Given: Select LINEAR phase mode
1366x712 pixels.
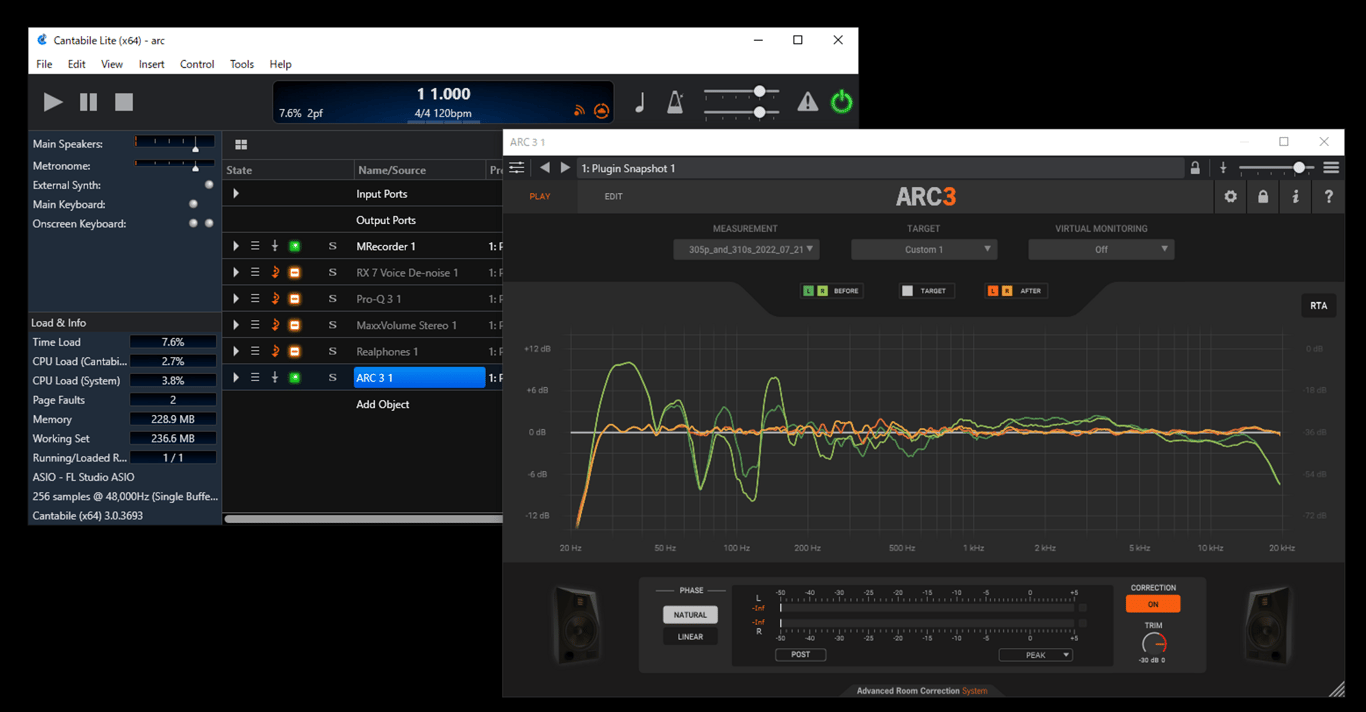Looking at the screenshot, I should pyautogui.click(x=690, y=637).
